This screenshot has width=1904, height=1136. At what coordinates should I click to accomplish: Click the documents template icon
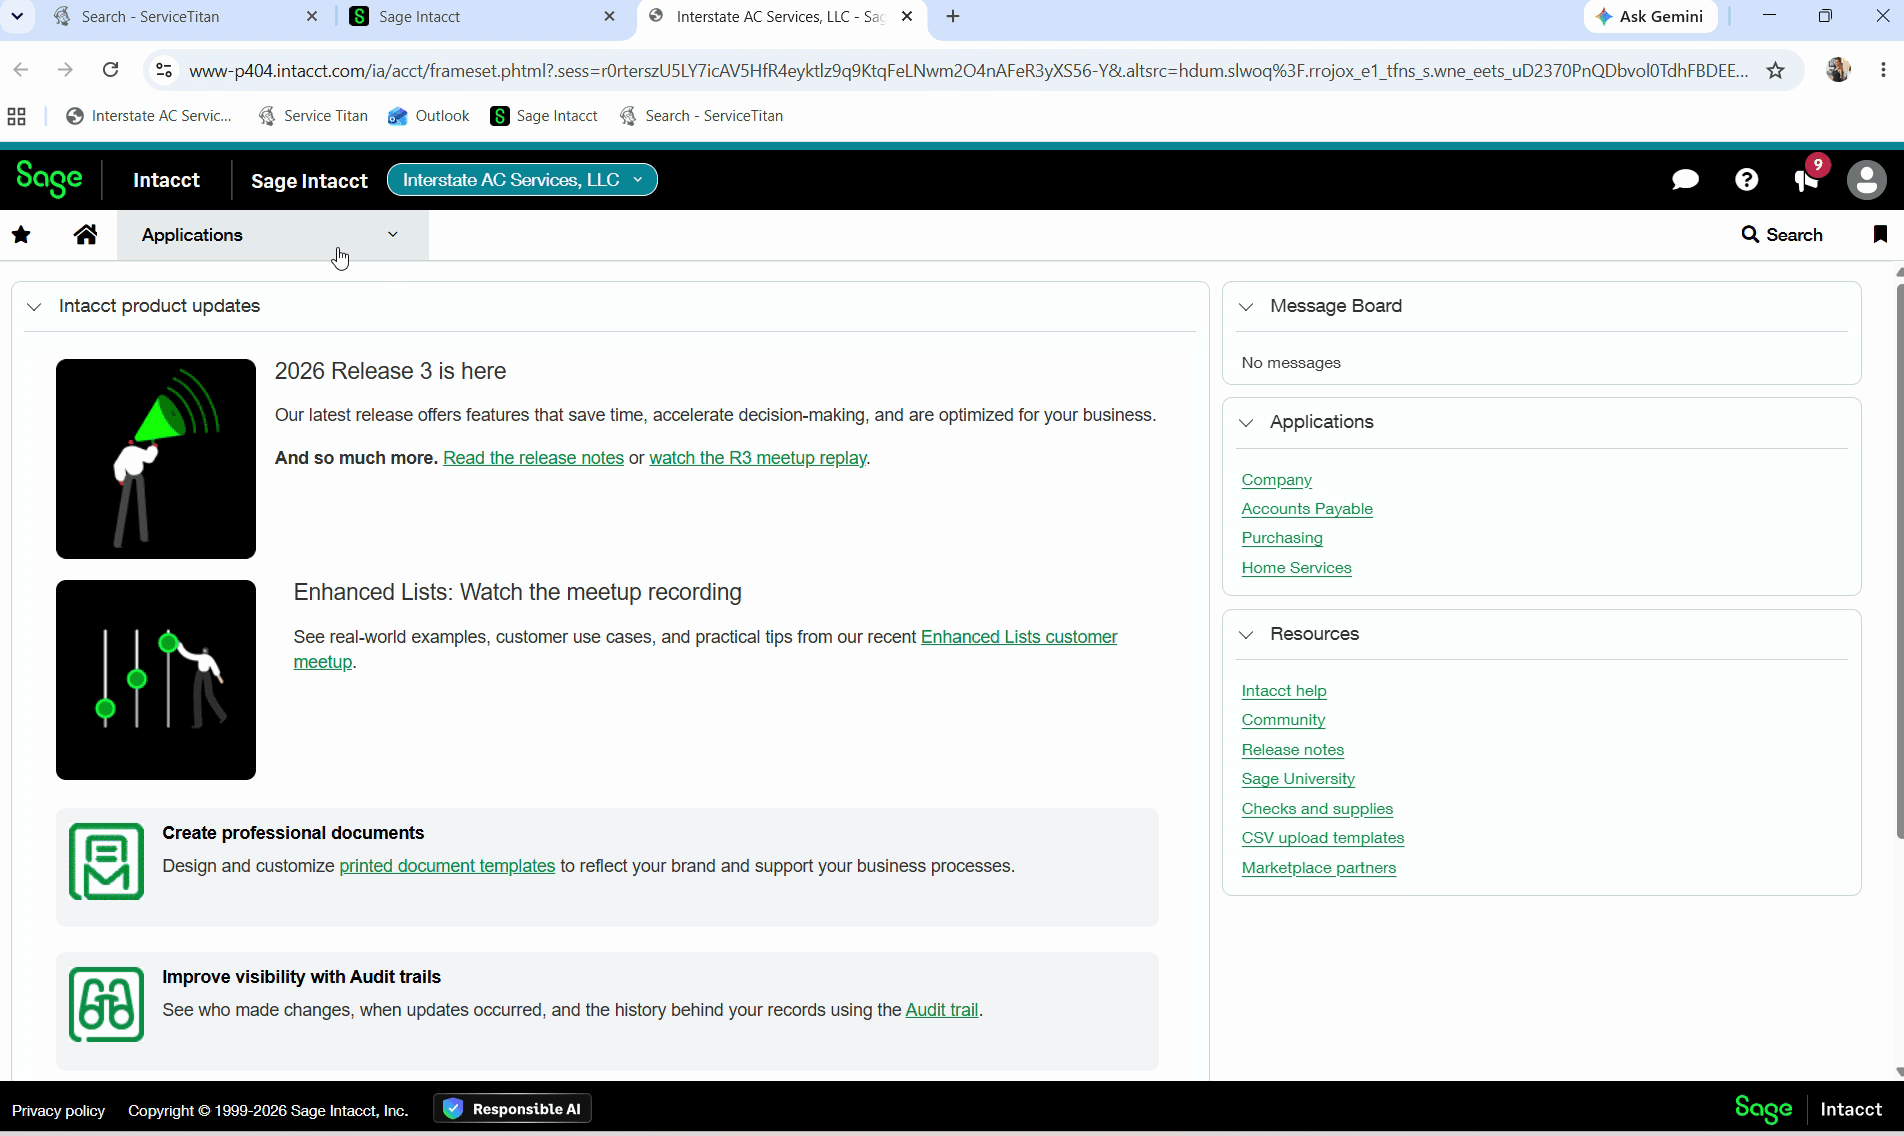(106, 862)
